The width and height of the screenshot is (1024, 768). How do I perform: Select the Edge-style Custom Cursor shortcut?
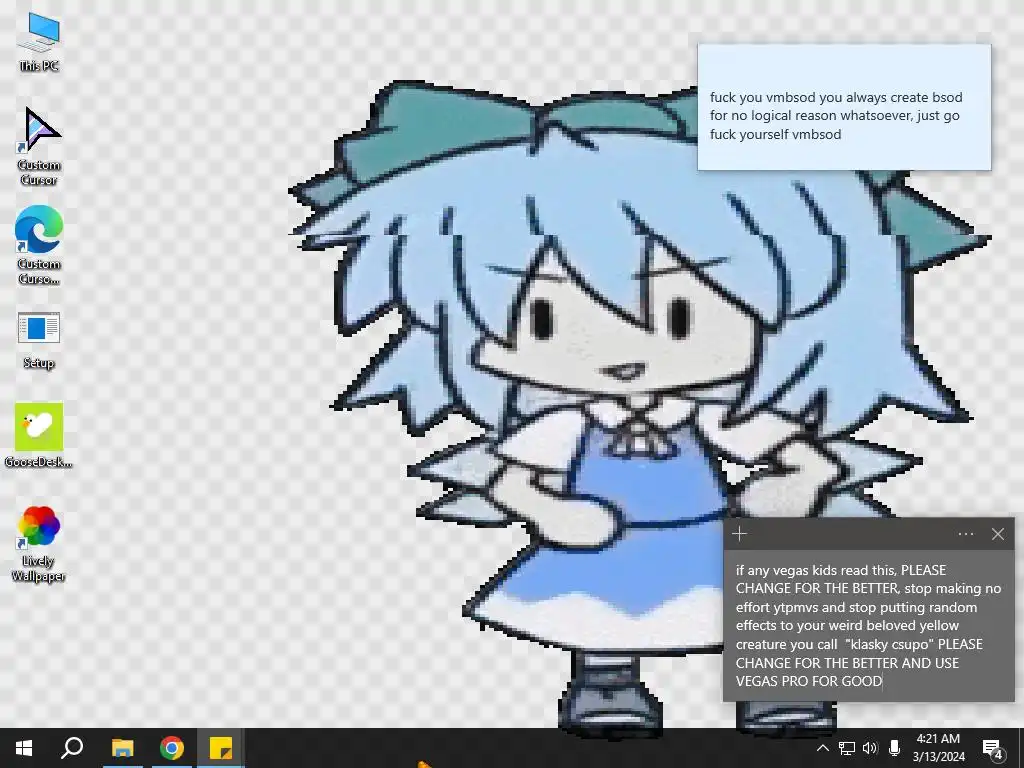pos(39,245)
